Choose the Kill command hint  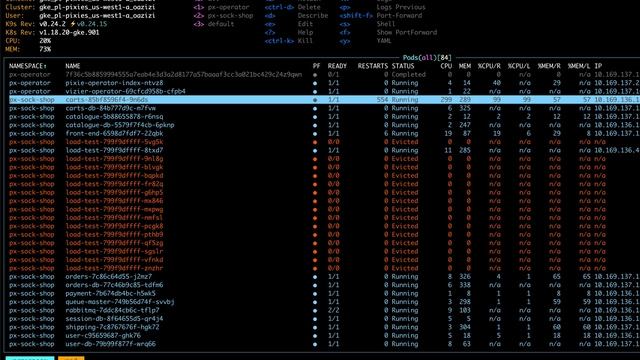(289, 41)
